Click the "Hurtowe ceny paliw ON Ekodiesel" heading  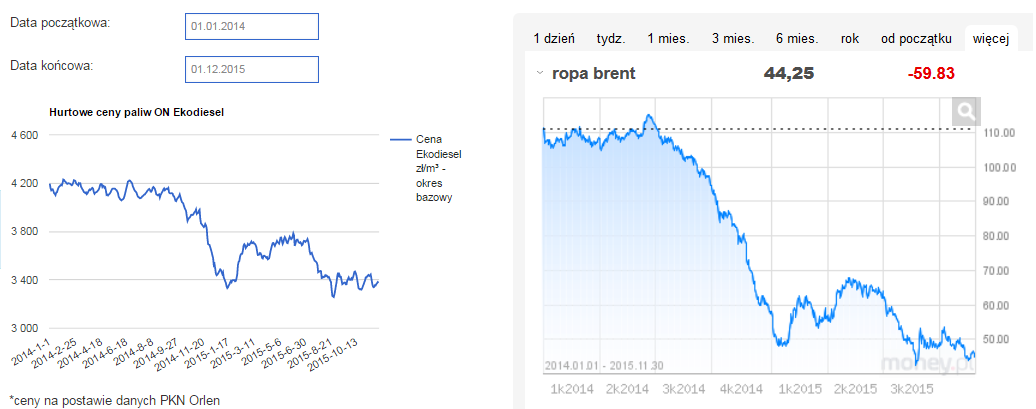click(x=136, y=112)
